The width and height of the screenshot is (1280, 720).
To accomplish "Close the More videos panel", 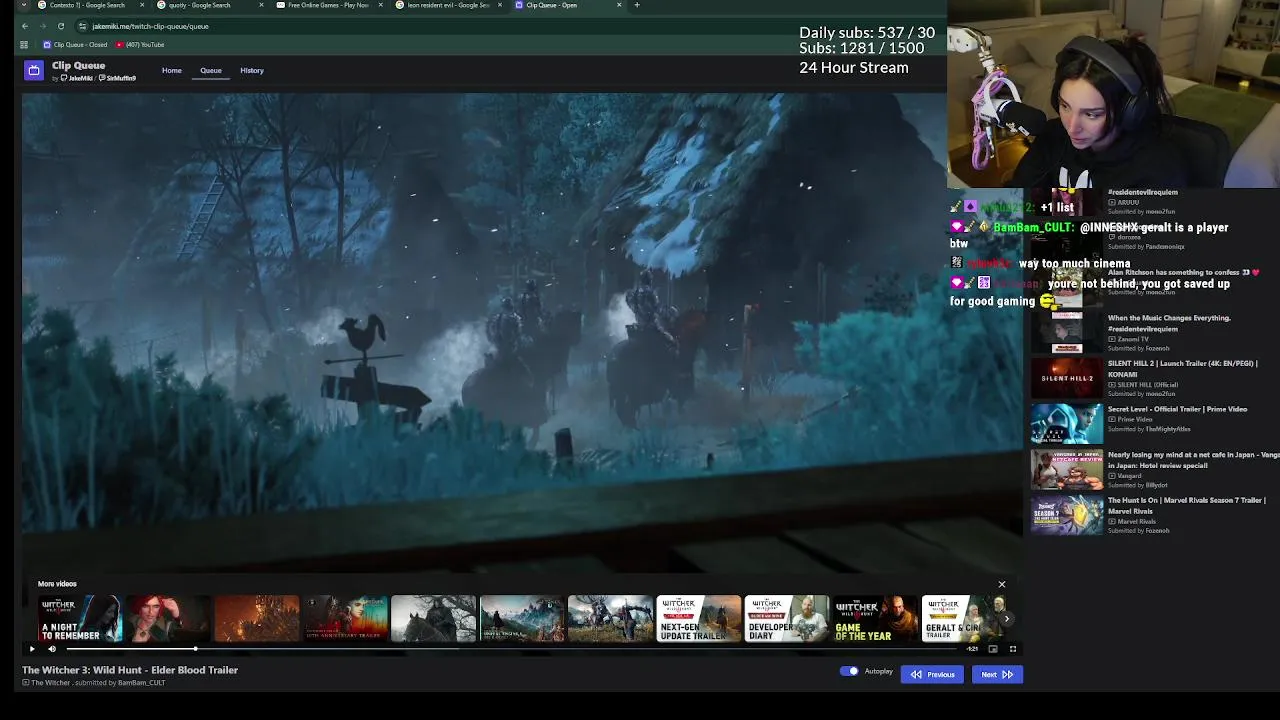I will 1002,584.
